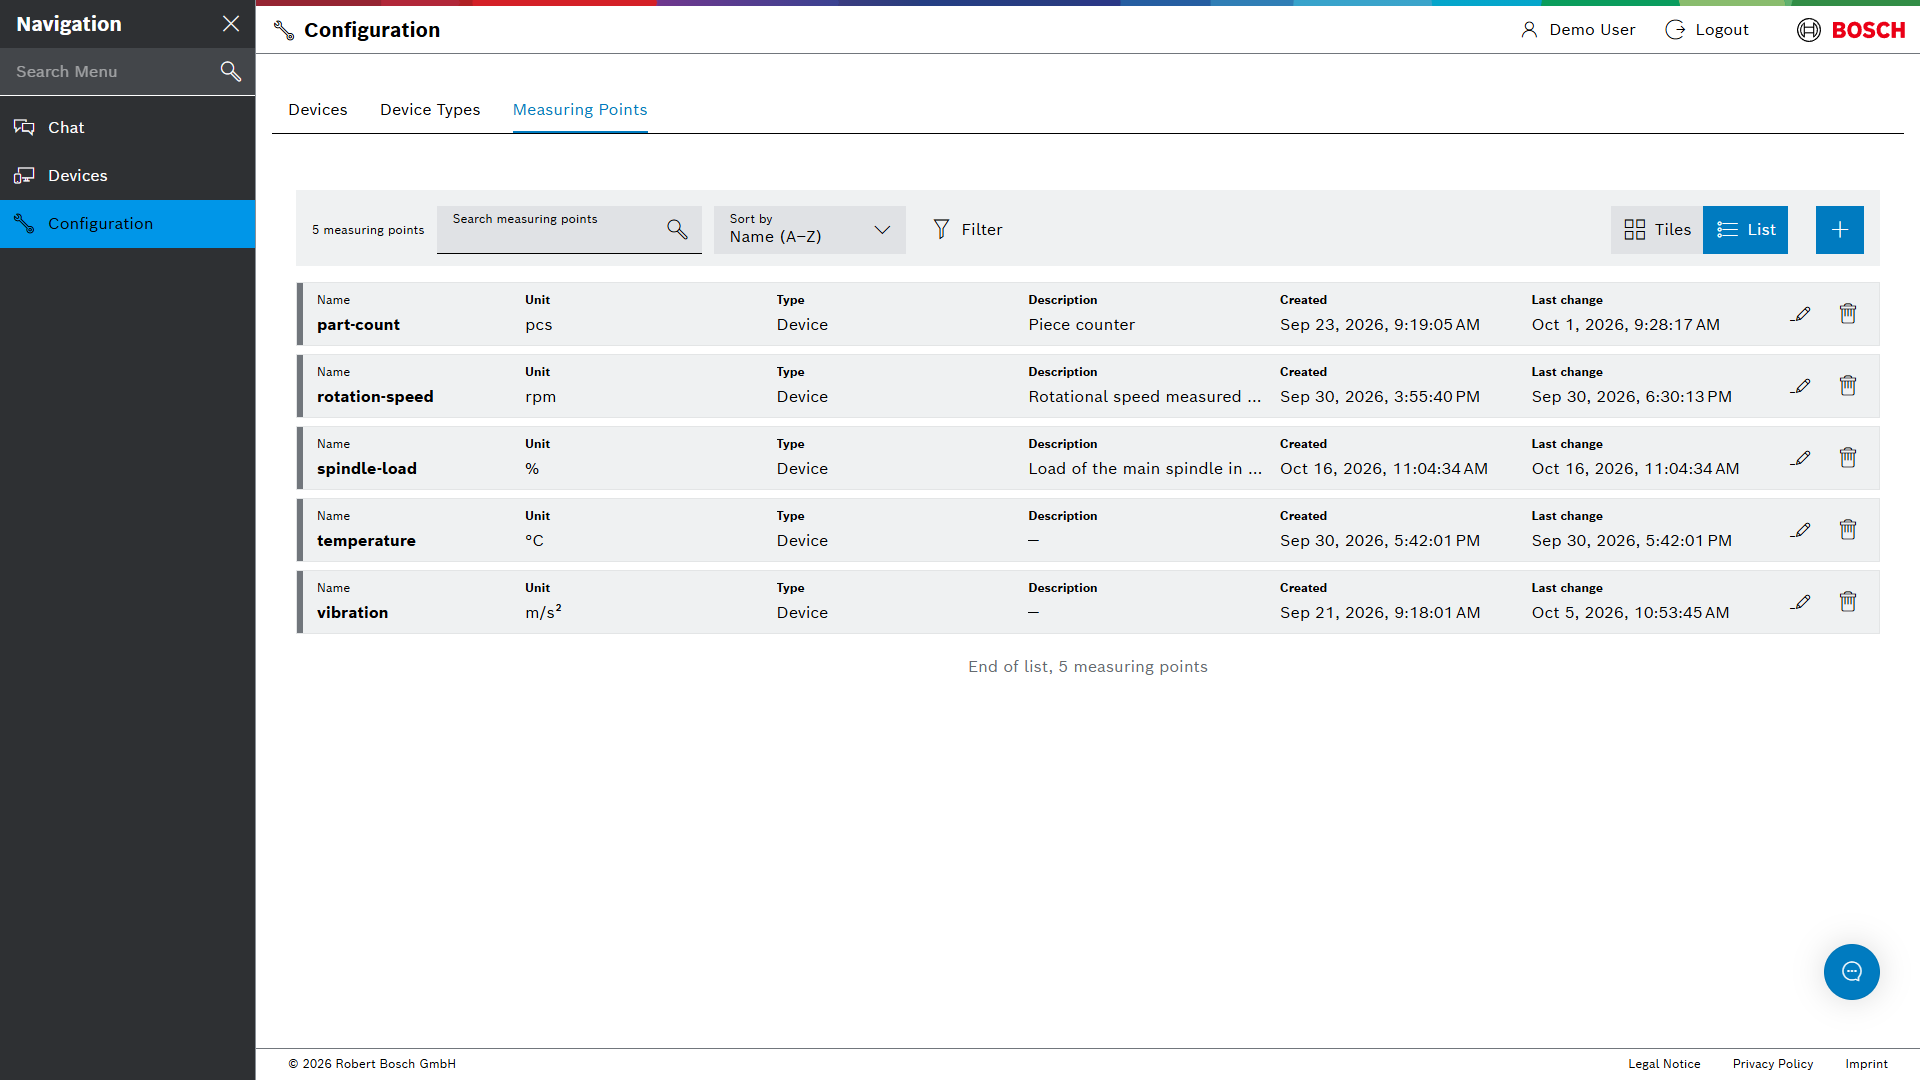Open Devices in the navigation sidebar
Viewport: 1920px width, 1080px height.
click(128, 176)
